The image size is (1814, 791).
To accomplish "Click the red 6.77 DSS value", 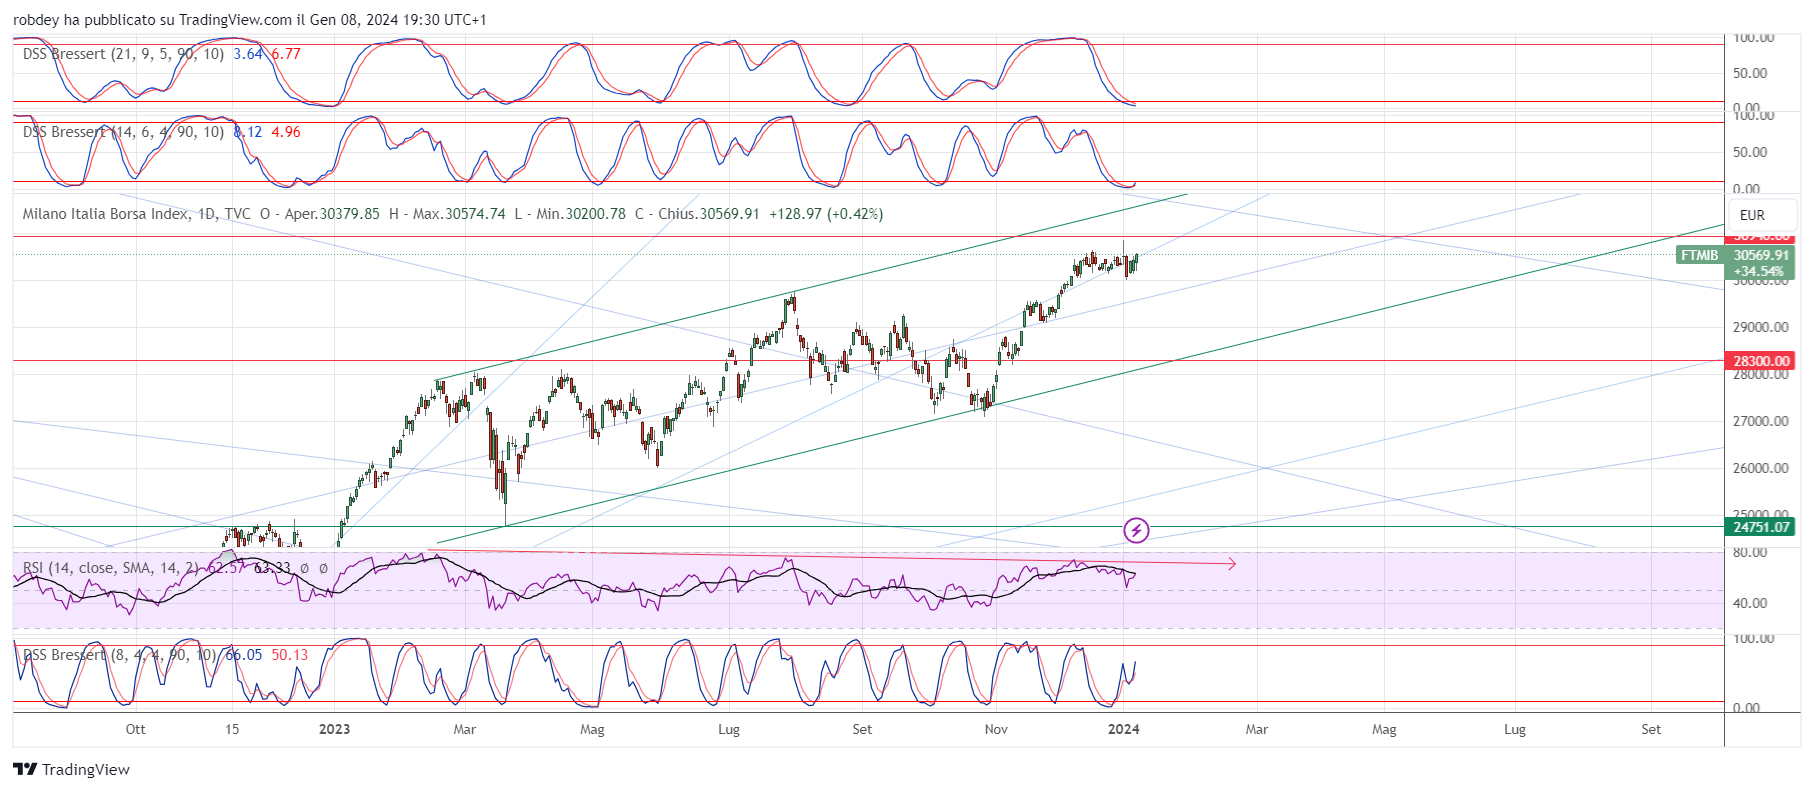I will click(x=286, y=54).
